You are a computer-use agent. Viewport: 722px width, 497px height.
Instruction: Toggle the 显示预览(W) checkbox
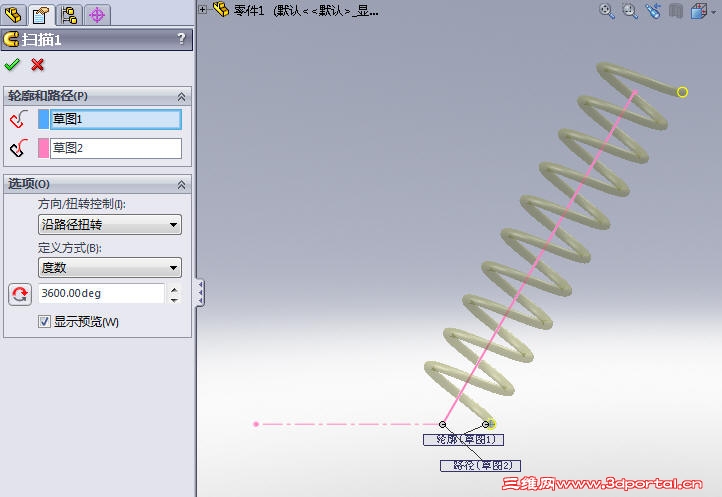point(44,321)
